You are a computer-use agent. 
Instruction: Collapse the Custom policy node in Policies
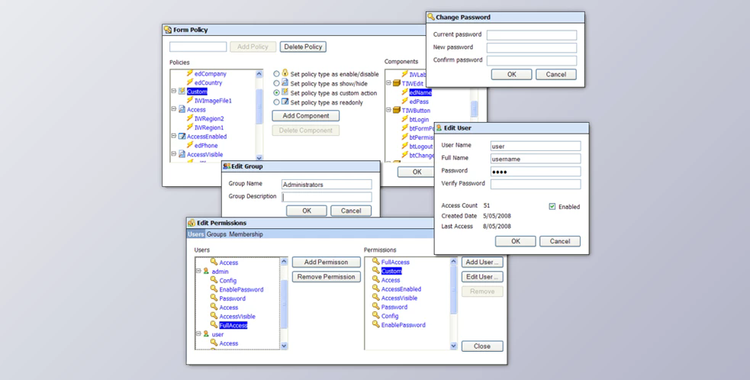tap(174, 91)
